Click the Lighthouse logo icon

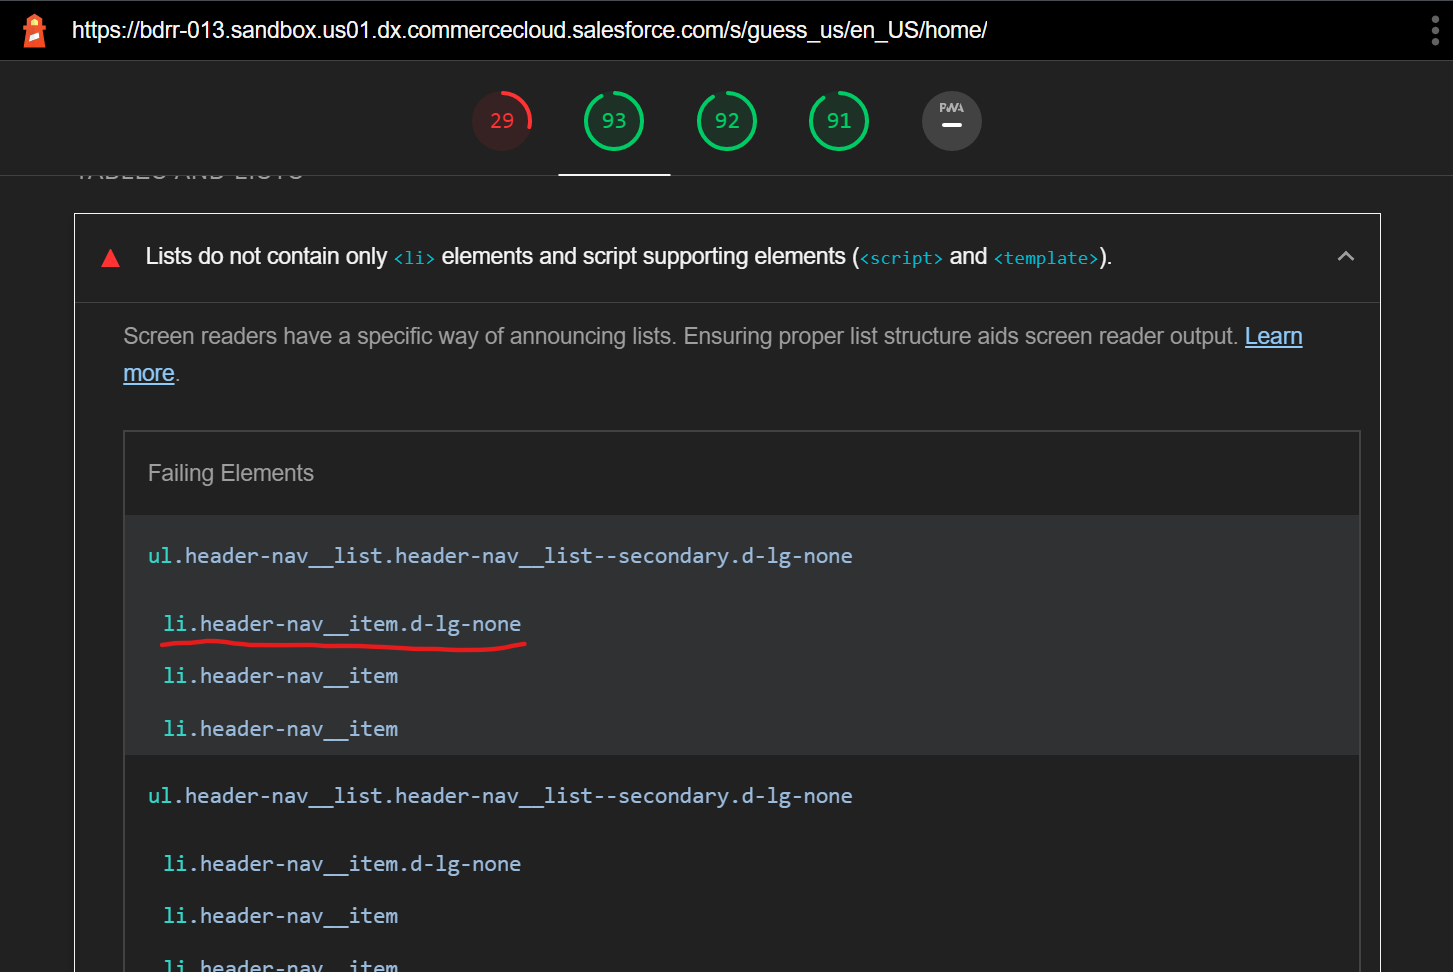tap(33, 30)
